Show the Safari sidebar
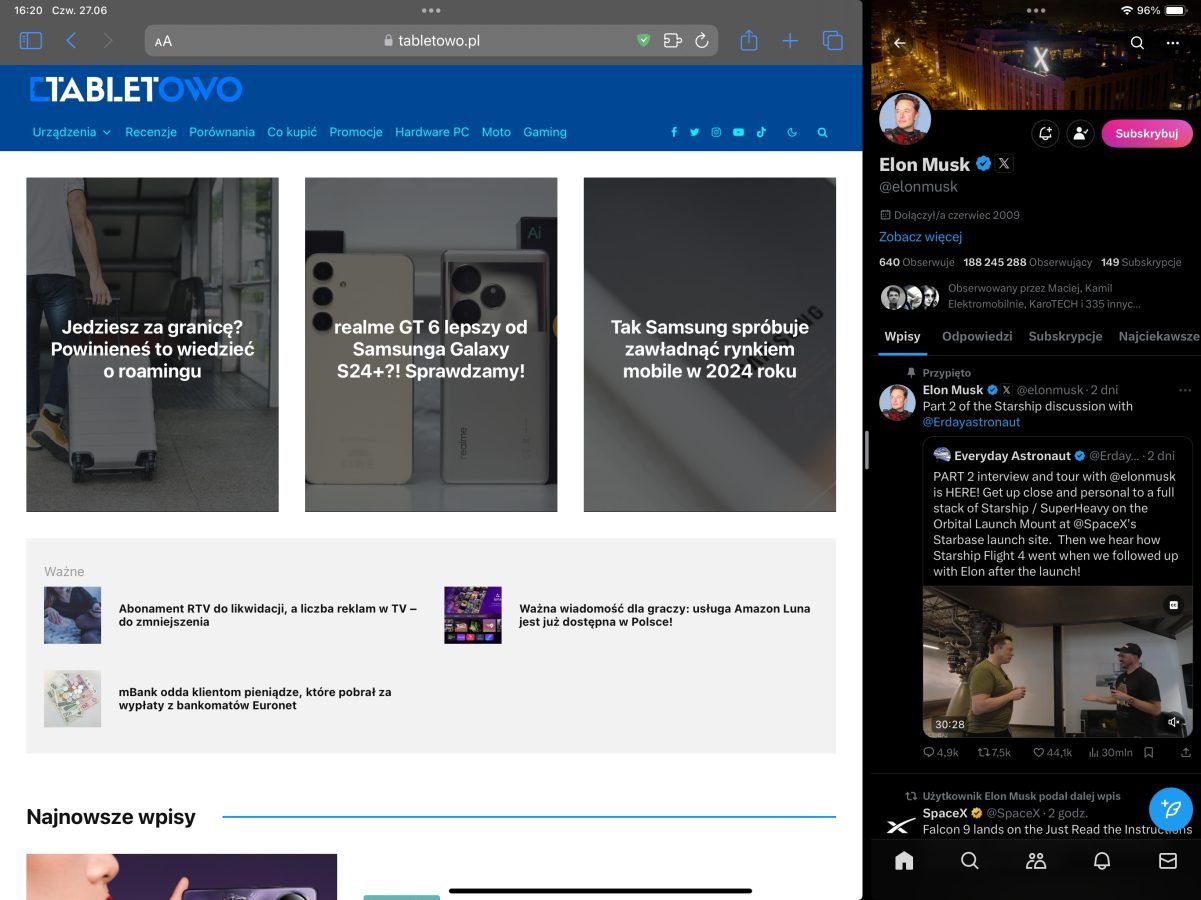 point(31,41)
